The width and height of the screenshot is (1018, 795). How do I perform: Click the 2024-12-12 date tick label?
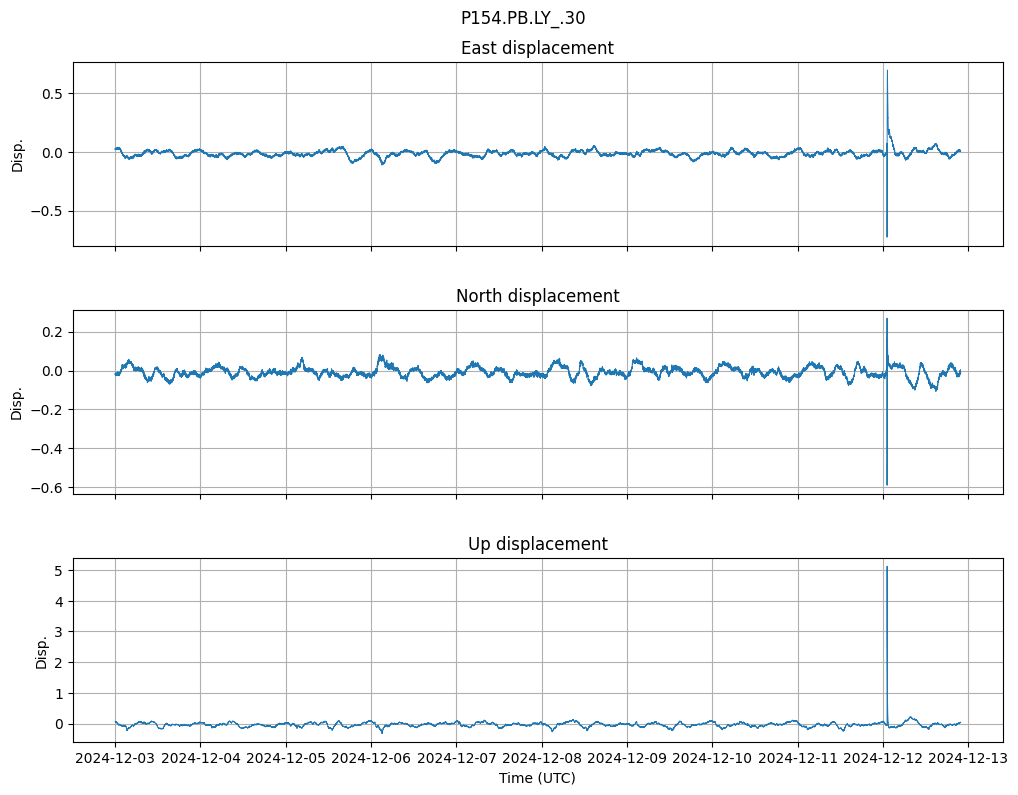(x=884, y=759)
